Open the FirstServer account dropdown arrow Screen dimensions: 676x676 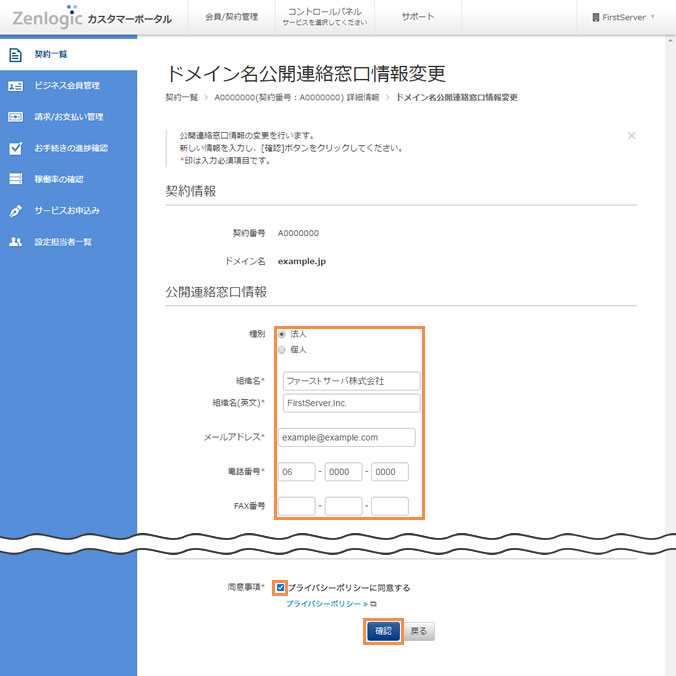point(653,17)
